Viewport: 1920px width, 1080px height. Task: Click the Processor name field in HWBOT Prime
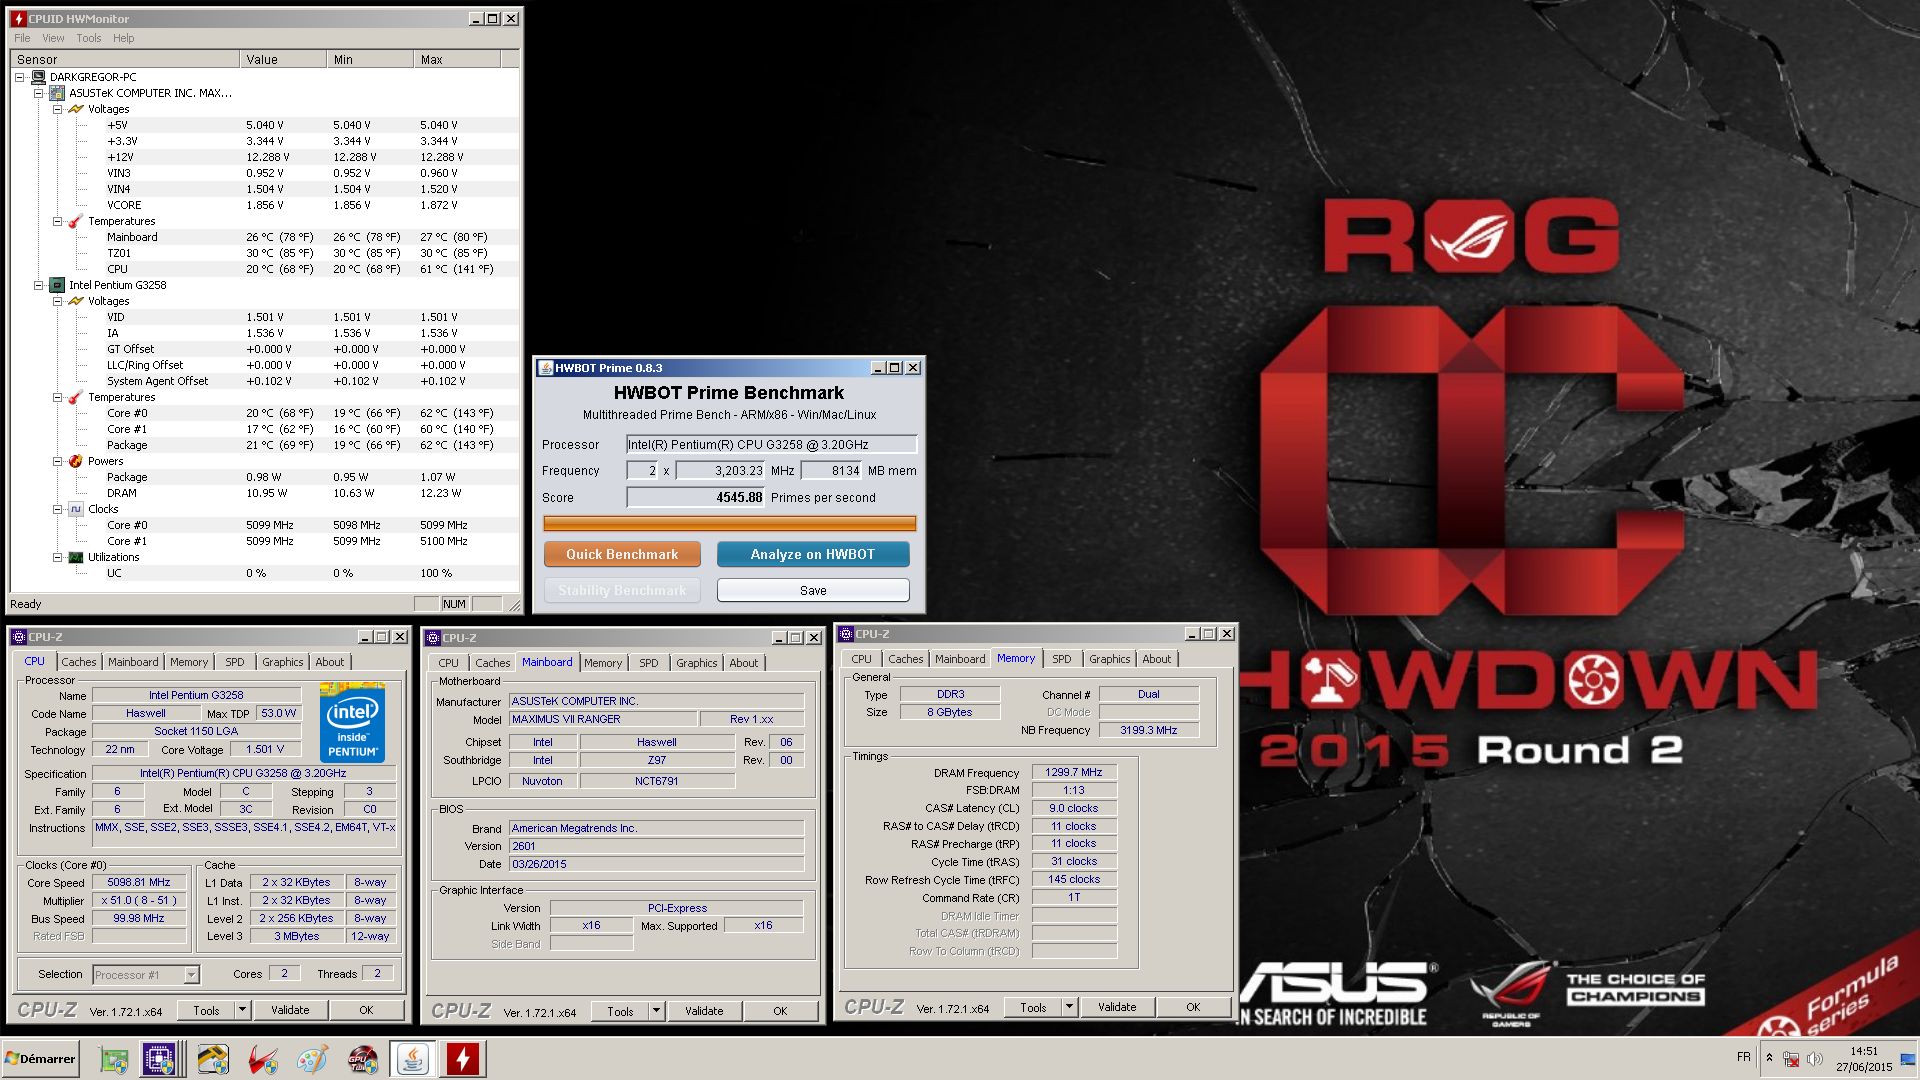pos(771,444)
